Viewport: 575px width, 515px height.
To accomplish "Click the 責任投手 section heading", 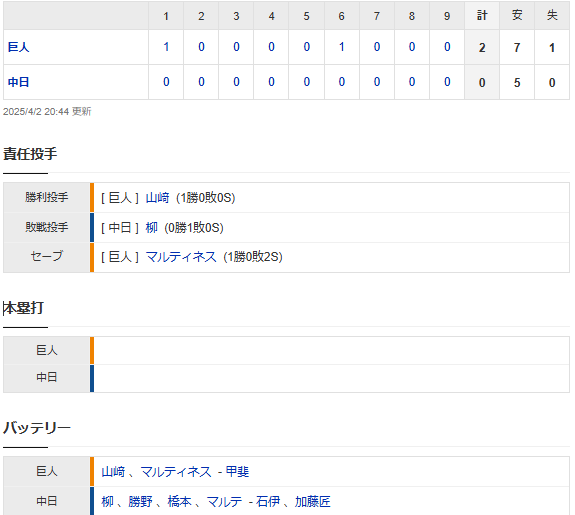I will (30, 154).
